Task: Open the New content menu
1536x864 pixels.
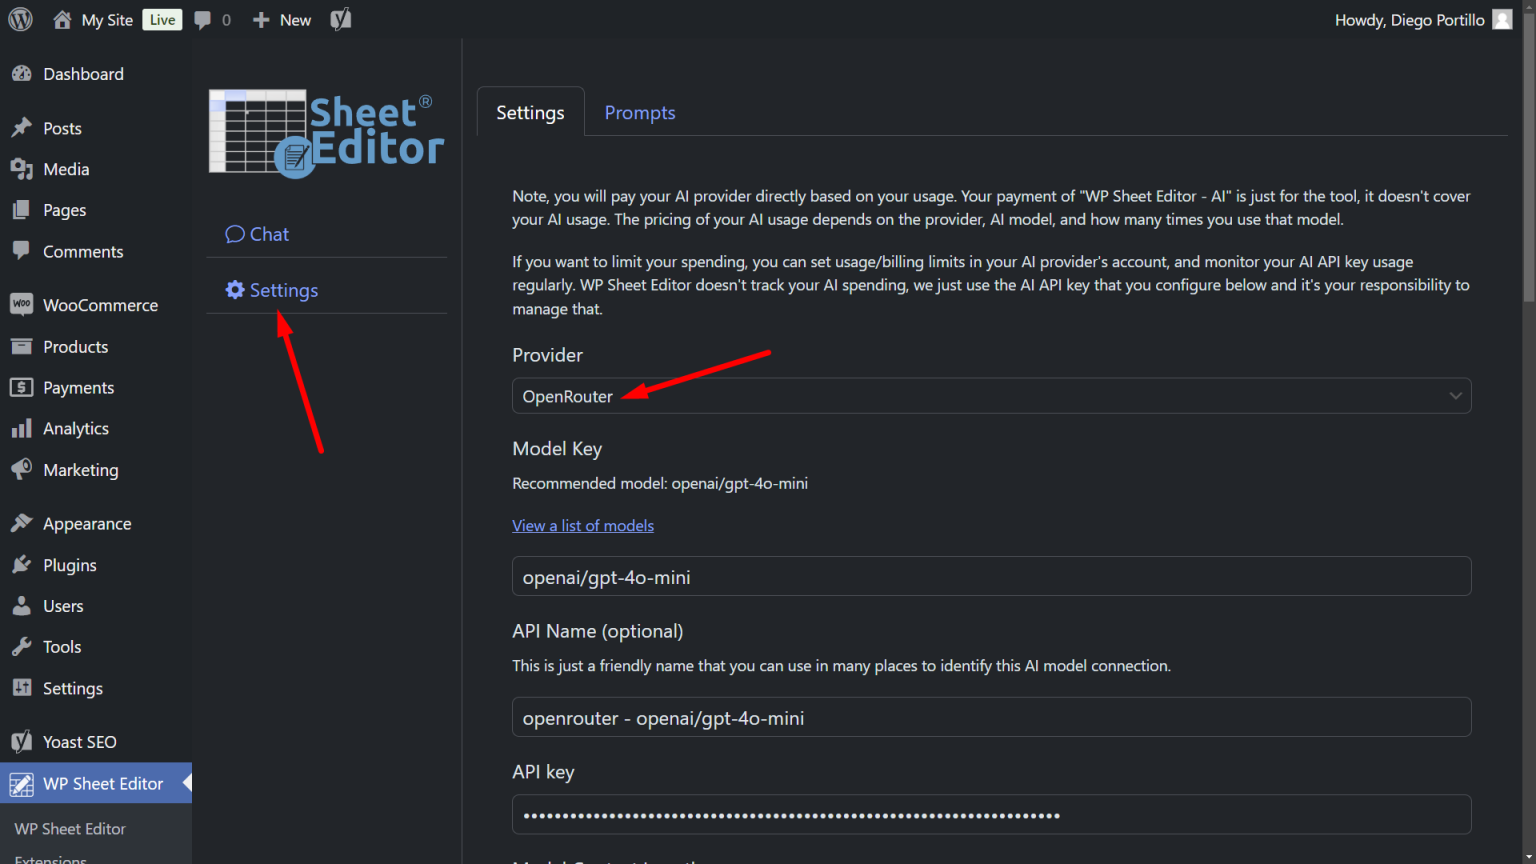Action: pyautogui.click(x=282, y=19)
